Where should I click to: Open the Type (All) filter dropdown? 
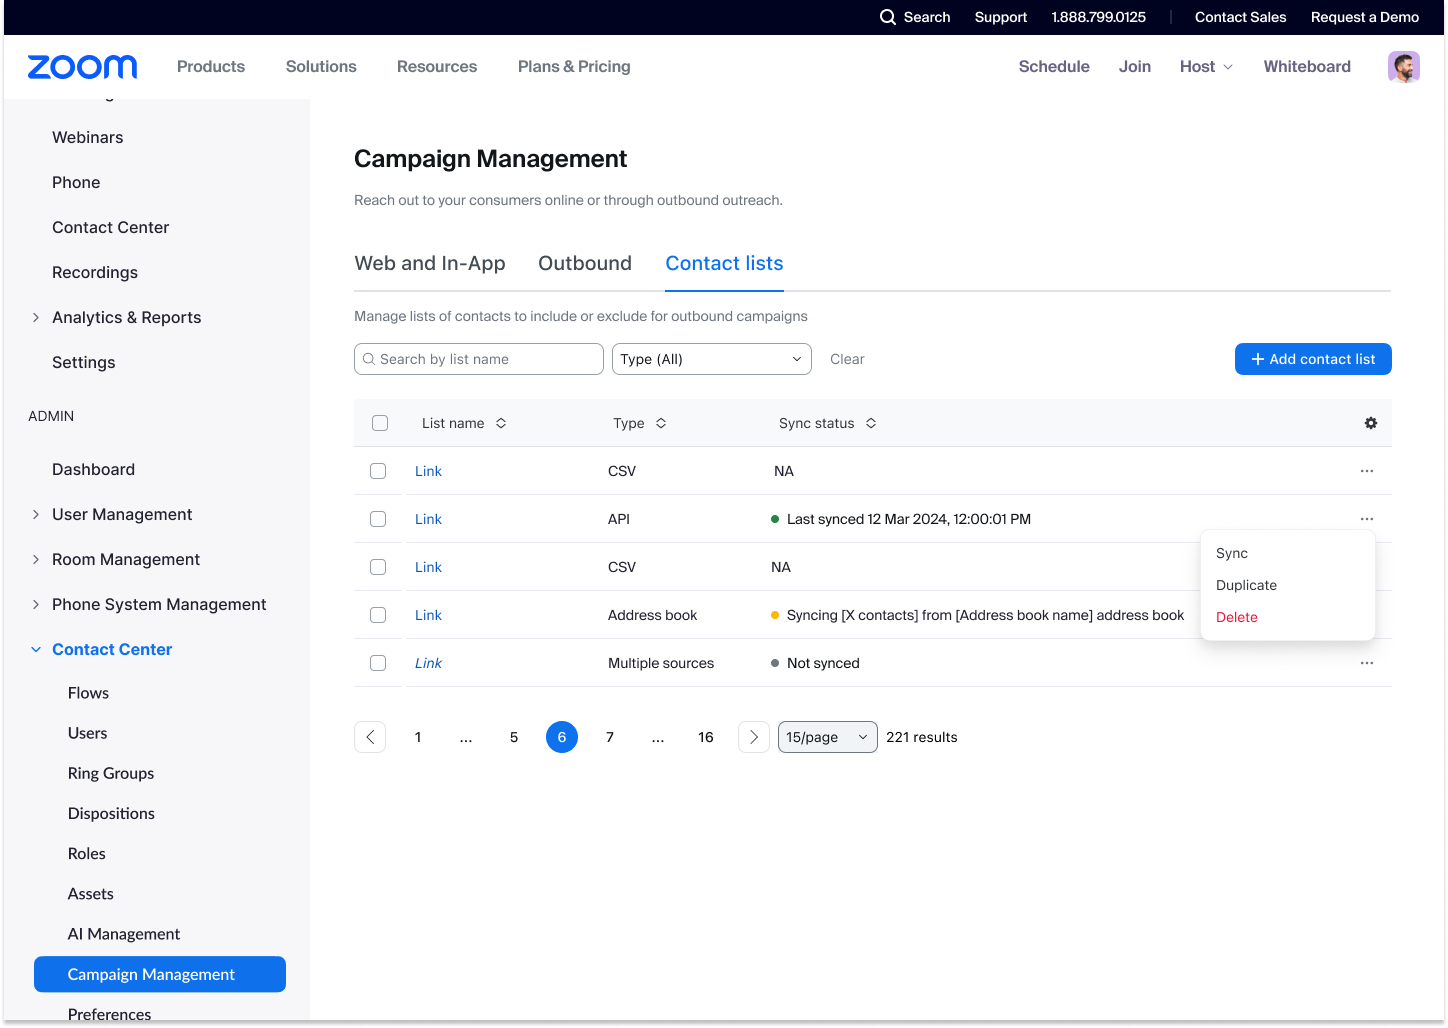[712, 359]
